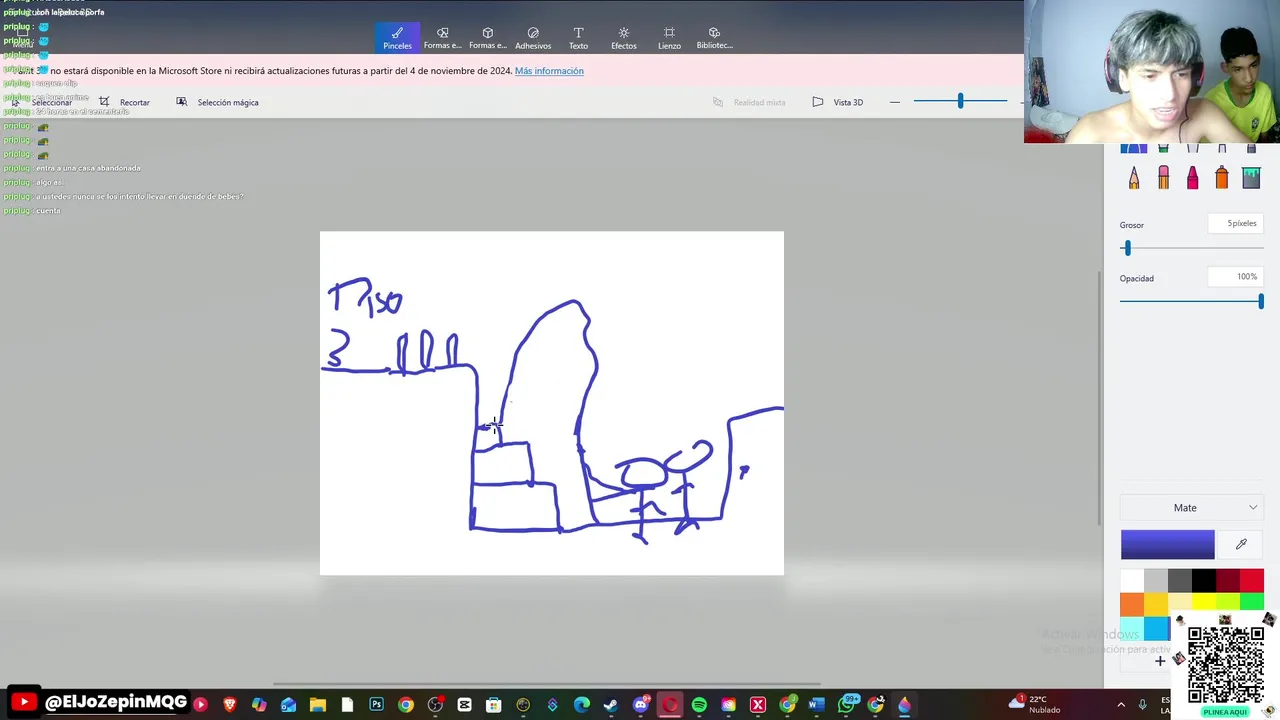Screen dimensions: 1280x720
Task: Select the pencil brush
Action: 1134,178
